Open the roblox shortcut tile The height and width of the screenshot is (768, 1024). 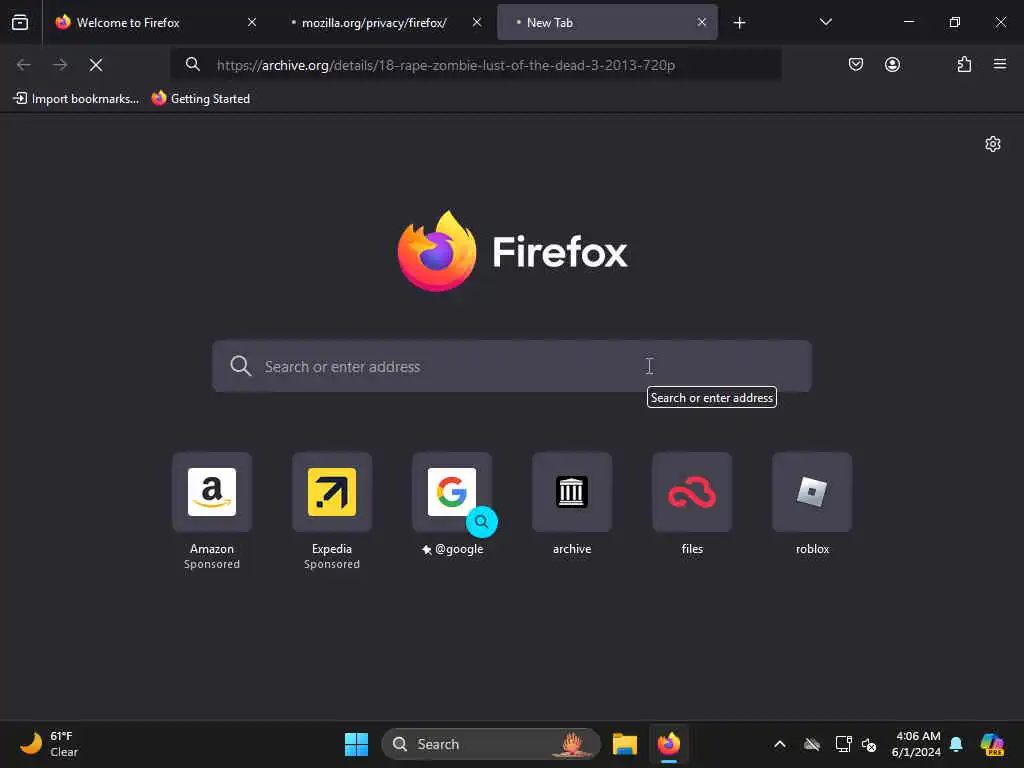coord(812,505)
